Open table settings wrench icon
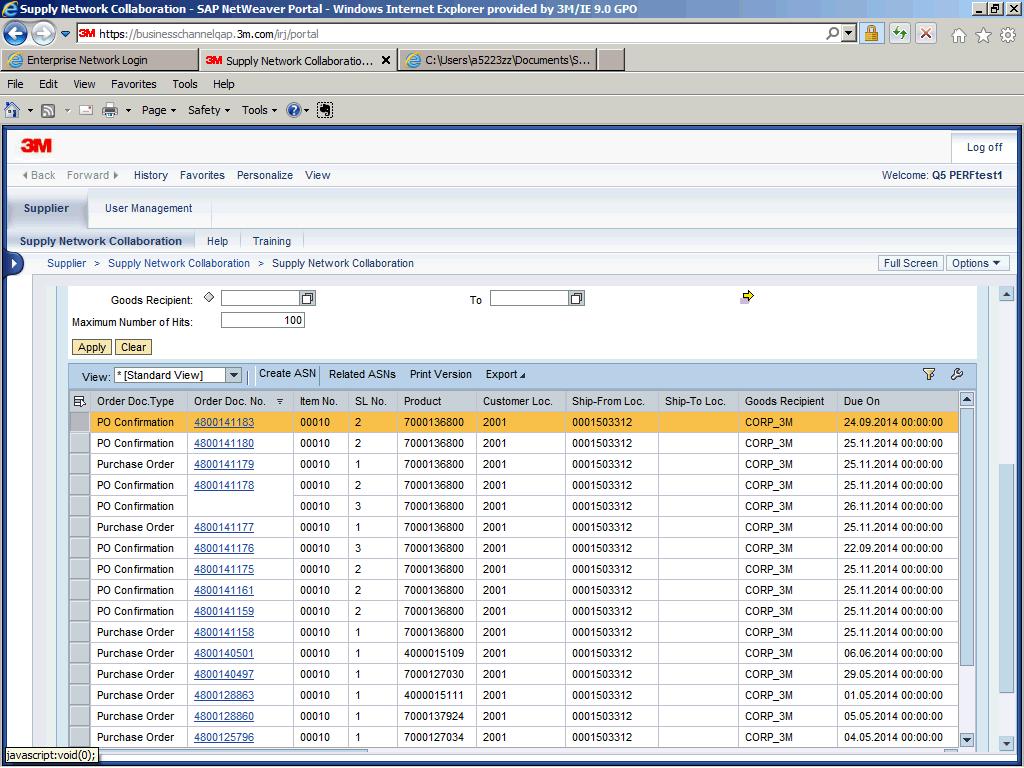This screenshot has width=1024, height=768. [957, 374]
